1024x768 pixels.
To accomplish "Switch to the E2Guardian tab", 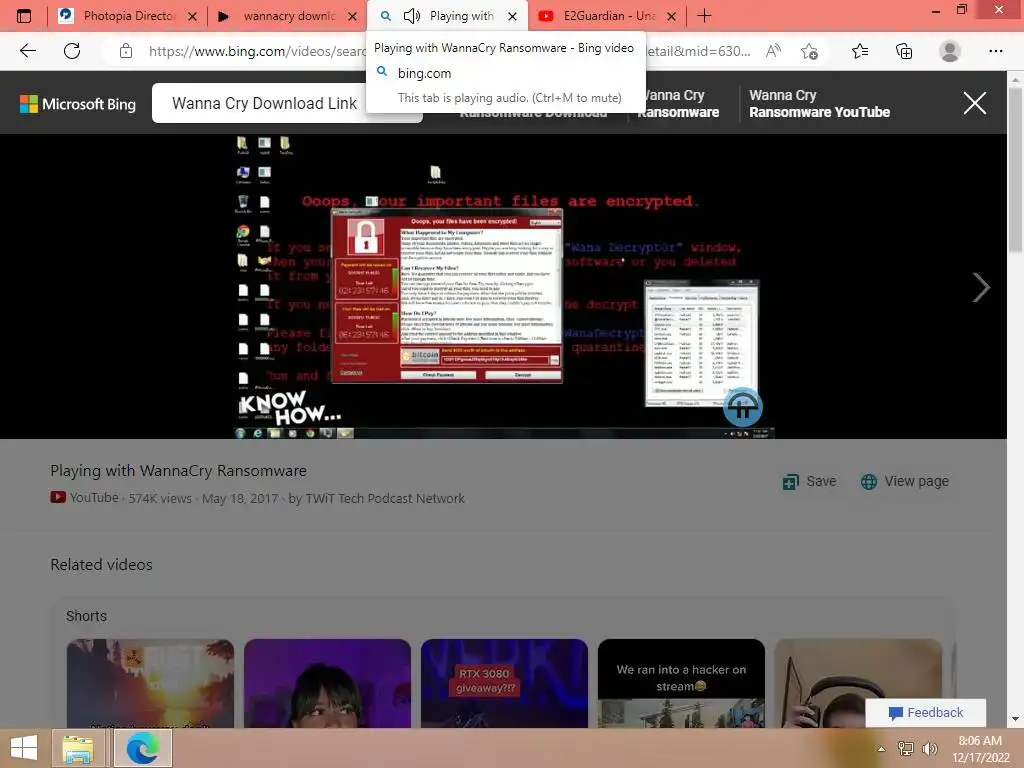I will click(x=608, y=16).
